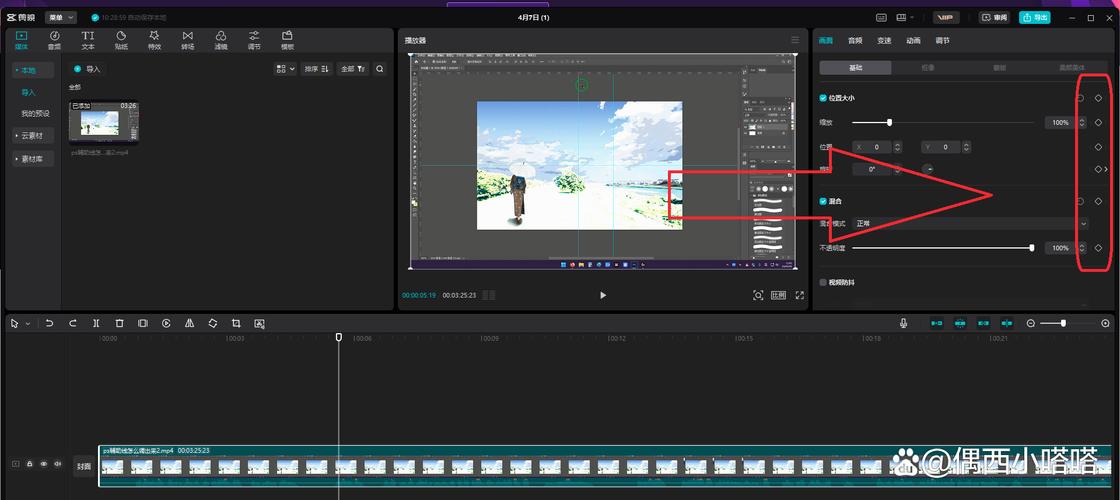
Task: Select the 贴纸 (Stickers) icon
Action: pos(121,40)
